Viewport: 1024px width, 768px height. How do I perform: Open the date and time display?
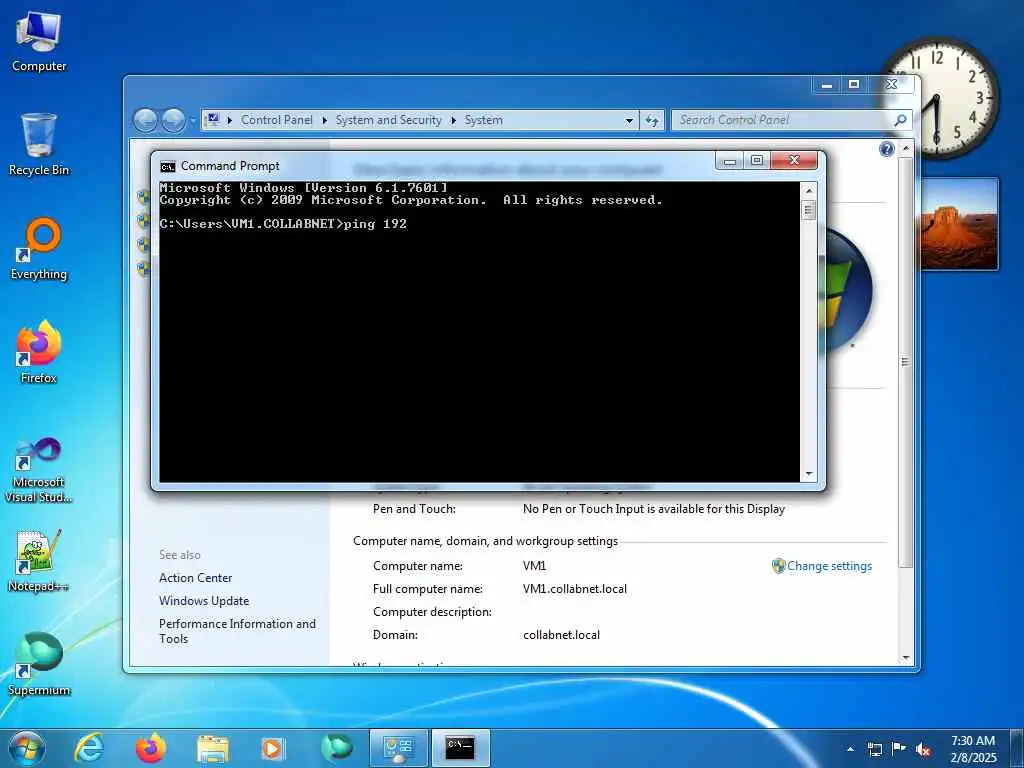click(x=973, y=749)
